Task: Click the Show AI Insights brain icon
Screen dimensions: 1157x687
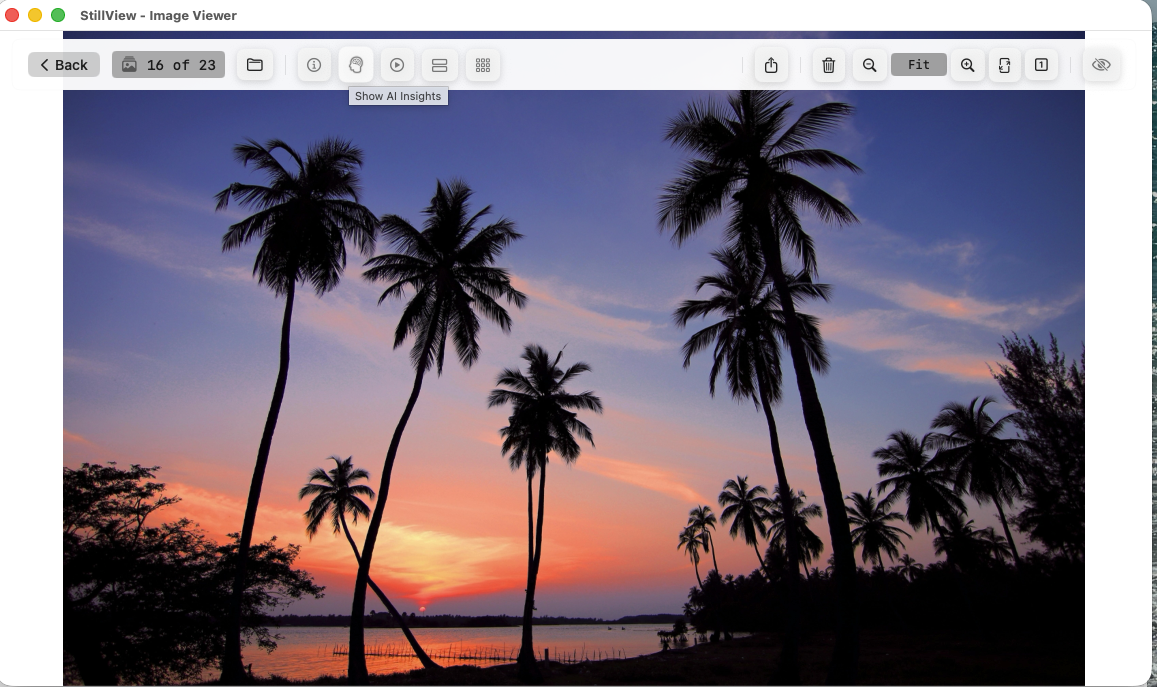Action: 356,65
